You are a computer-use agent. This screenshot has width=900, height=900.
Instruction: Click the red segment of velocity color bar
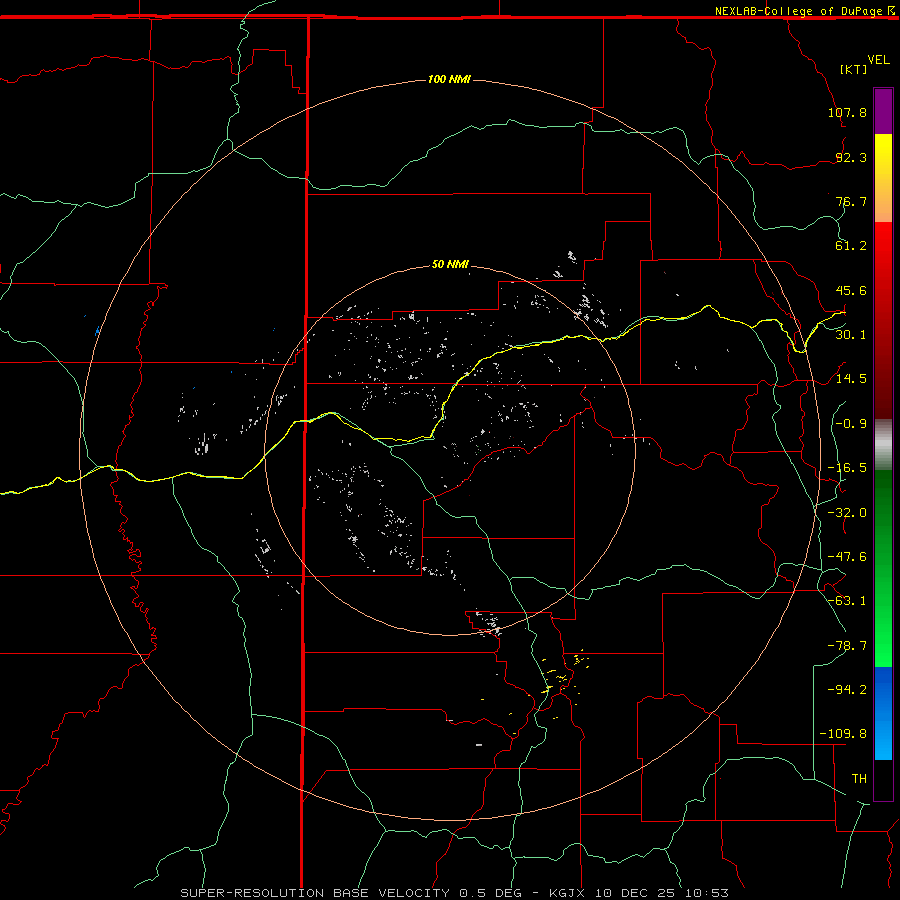tap(883, 320)
